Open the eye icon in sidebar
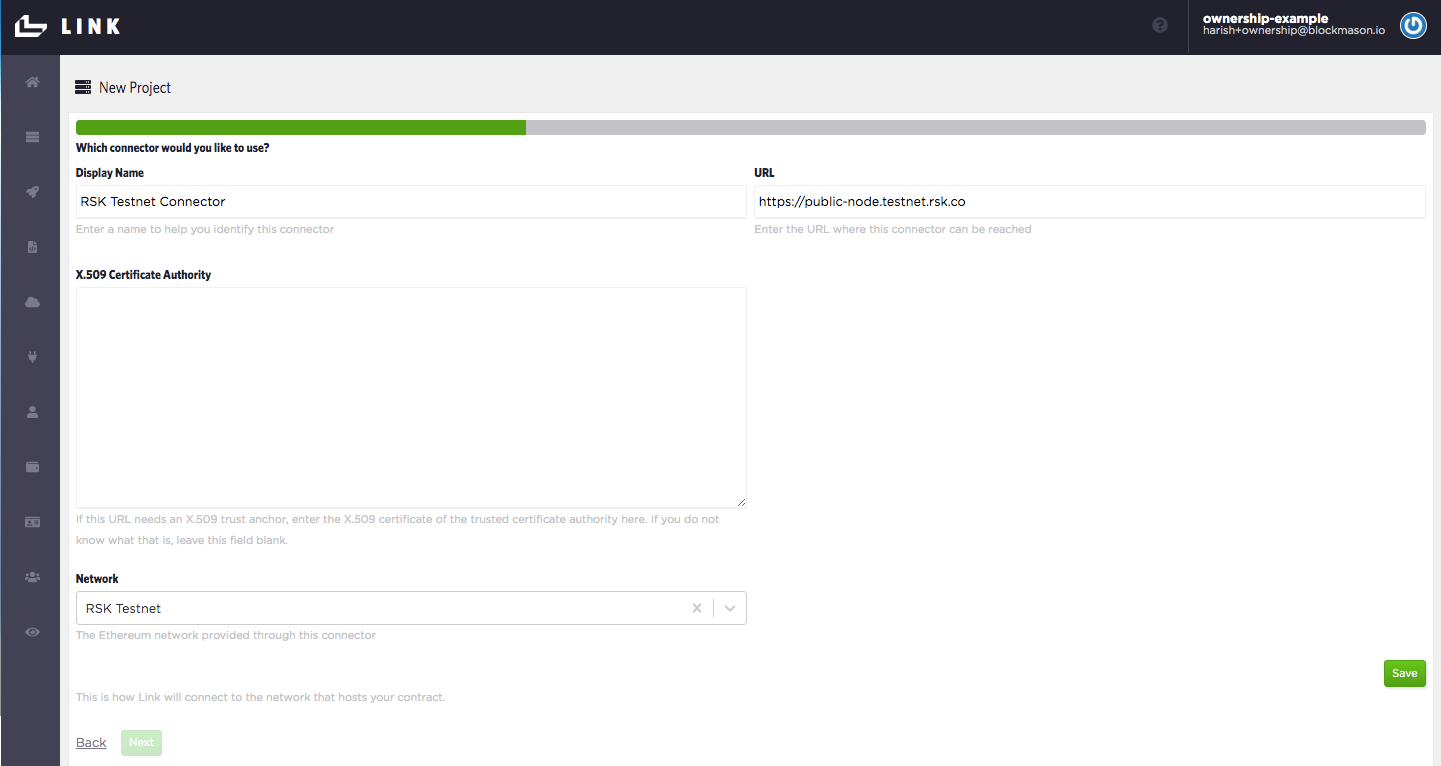Image resolution: width=1441 pixels, height=766 pixels. [x=32, y=632]
